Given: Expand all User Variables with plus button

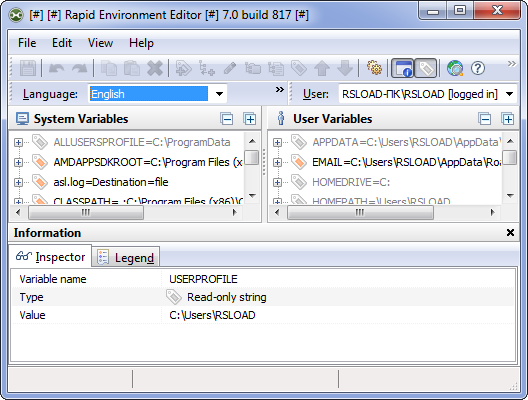Looking at the screenshot, I should coord(507,119).
